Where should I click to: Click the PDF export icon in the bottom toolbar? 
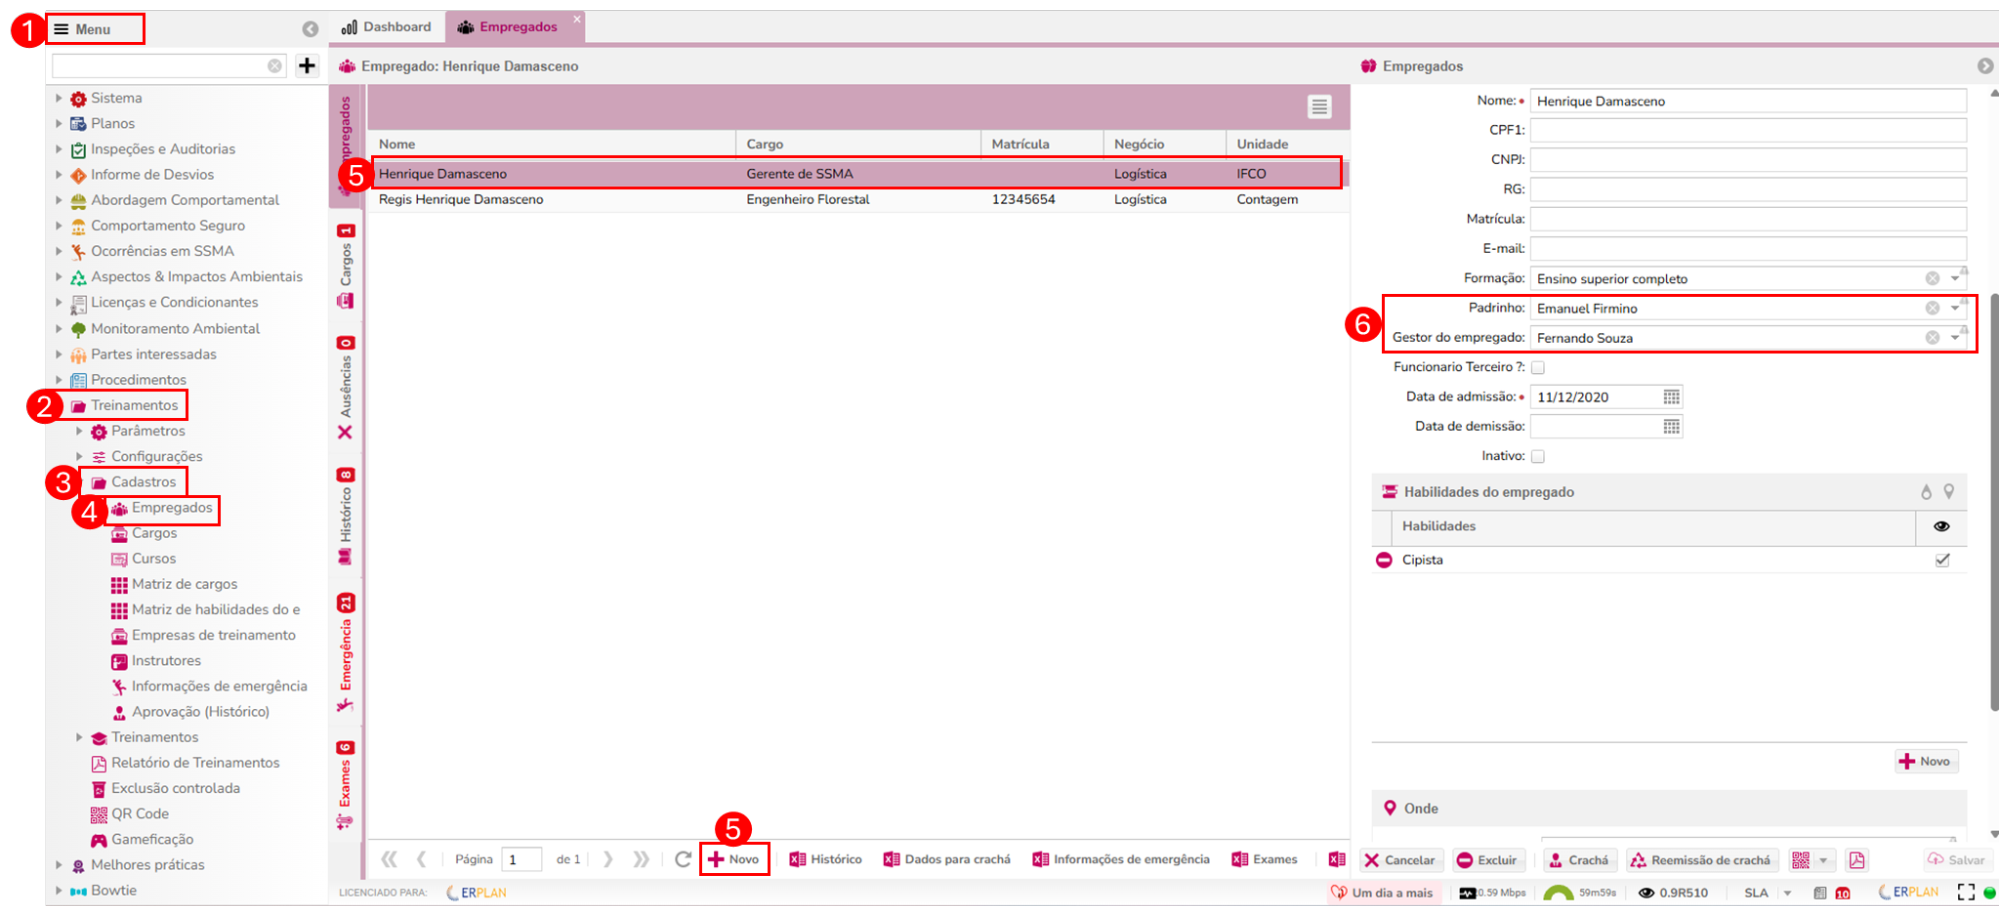1857,860
